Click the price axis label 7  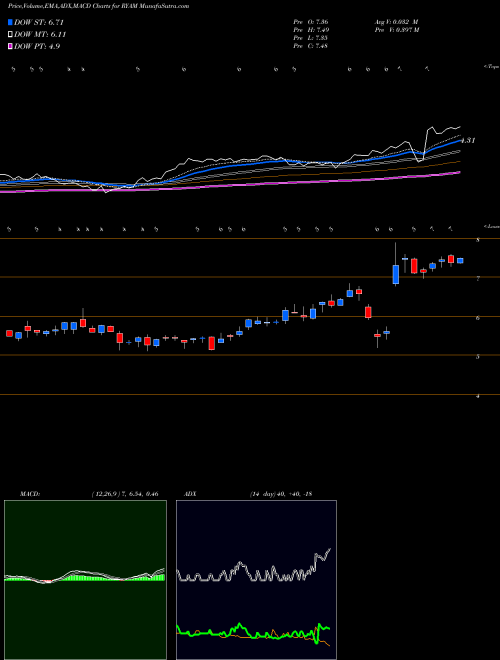pos(478,279)
